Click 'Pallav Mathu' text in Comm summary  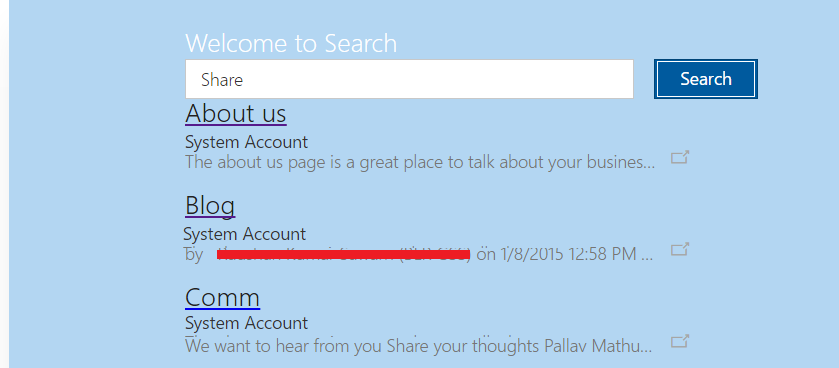click(x=592, y=346)
